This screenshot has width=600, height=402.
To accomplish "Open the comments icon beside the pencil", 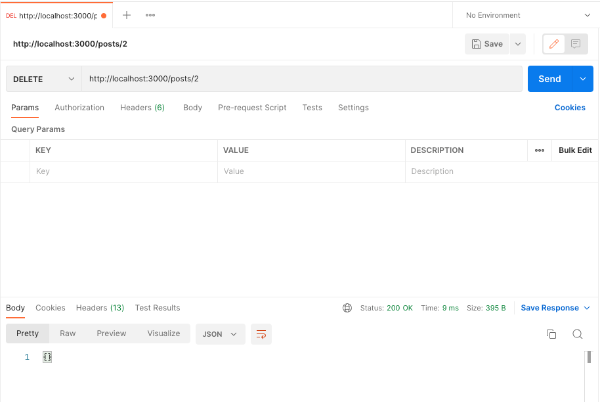I will (x=576, y=44).
